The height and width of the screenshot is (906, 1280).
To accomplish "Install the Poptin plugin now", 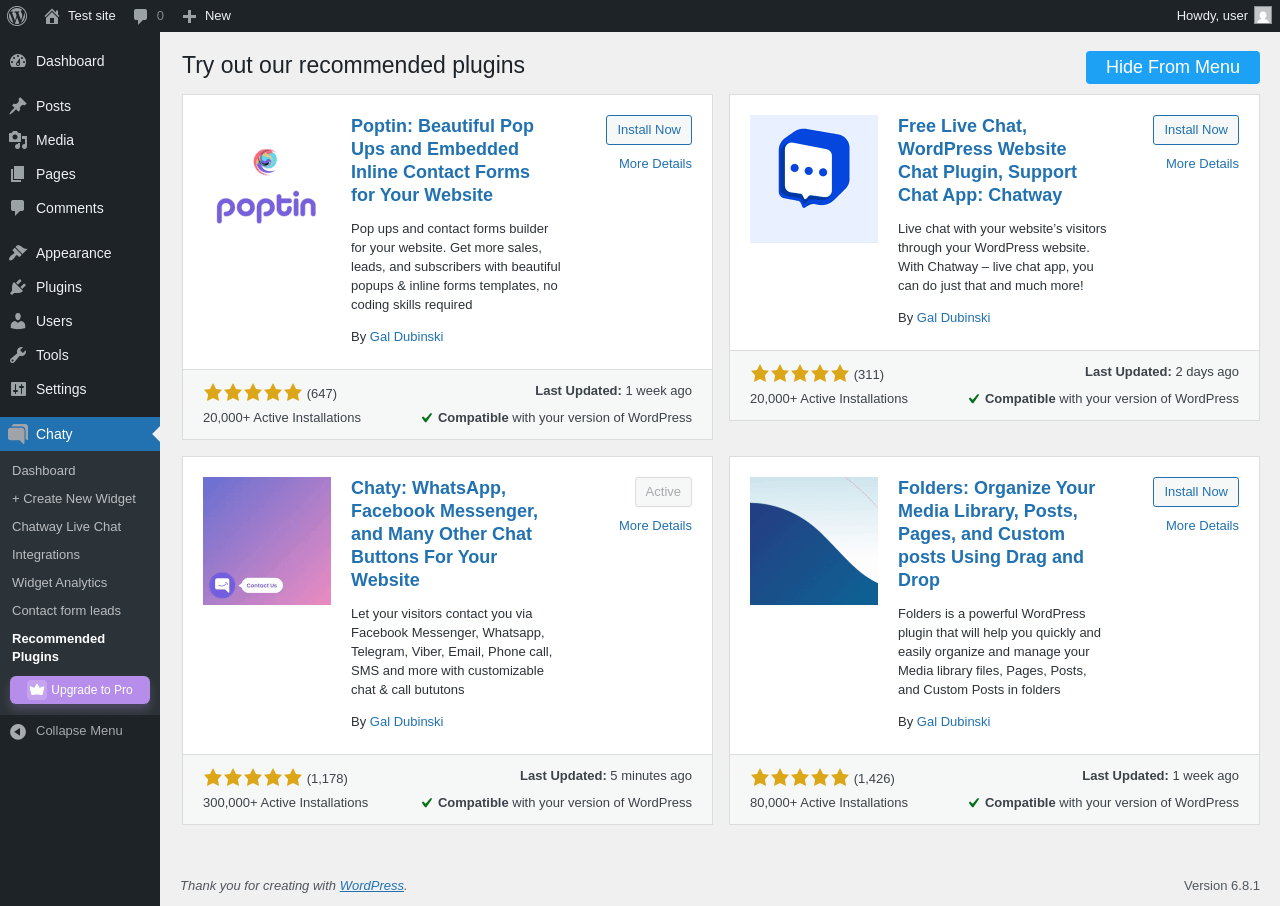I will click(648, 130).
